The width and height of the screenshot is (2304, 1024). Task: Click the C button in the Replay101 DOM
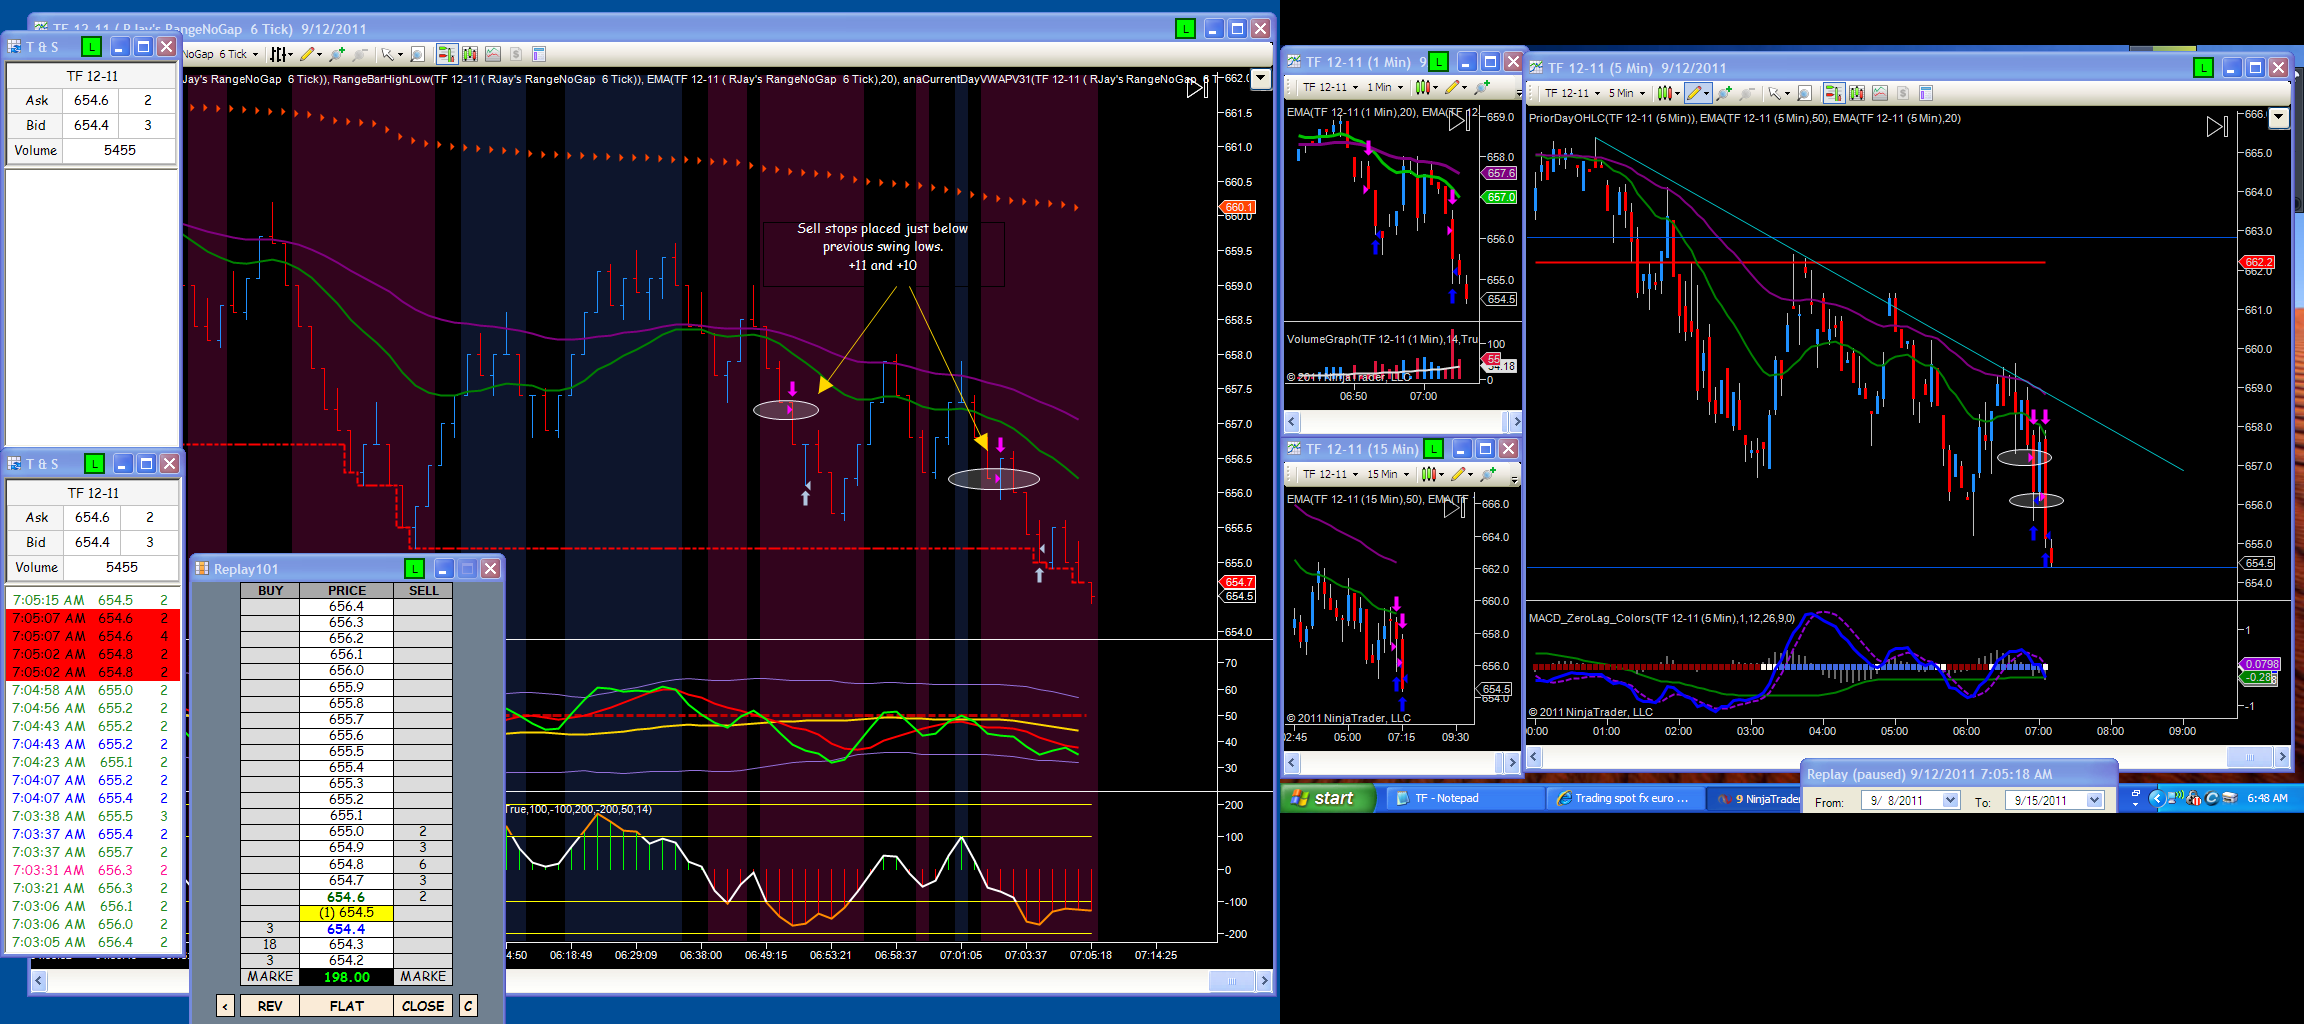(468, 1006)
